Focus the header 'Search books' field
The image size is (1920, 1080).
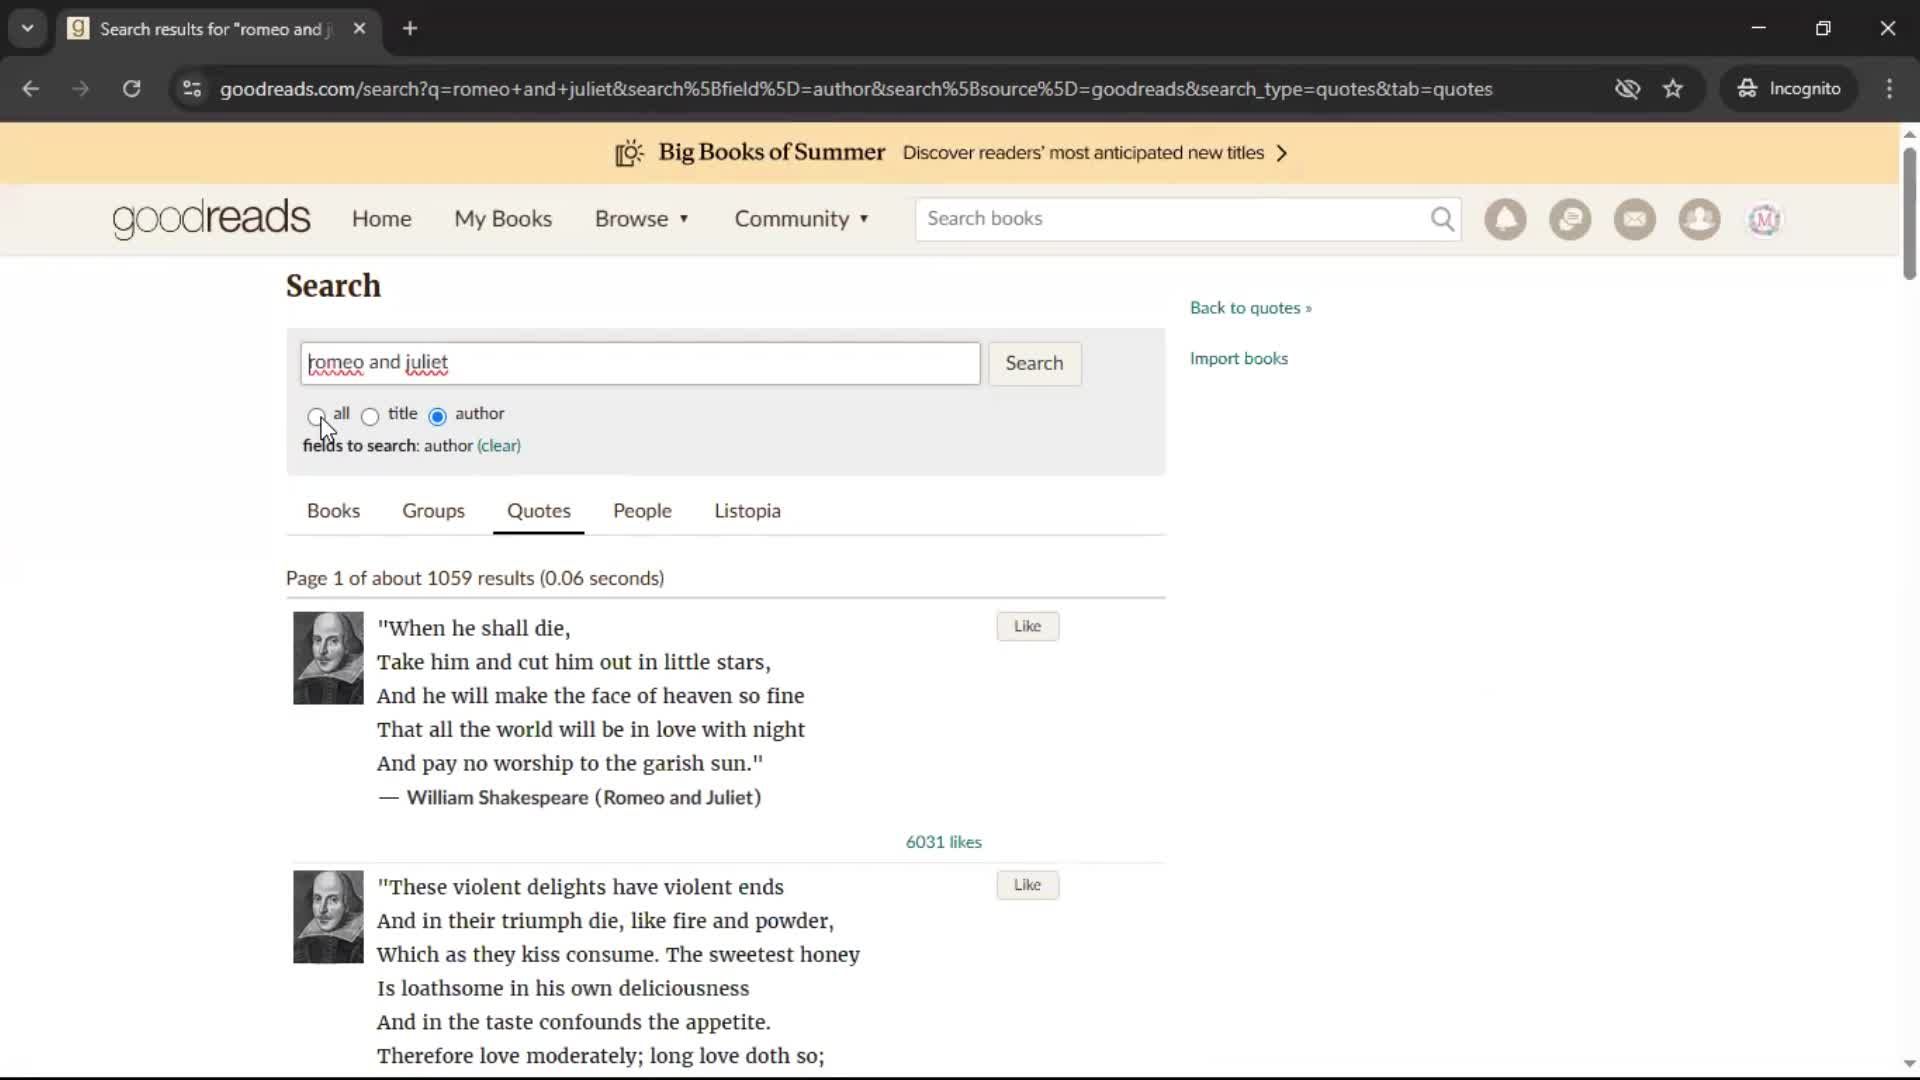coord(1173,219)
